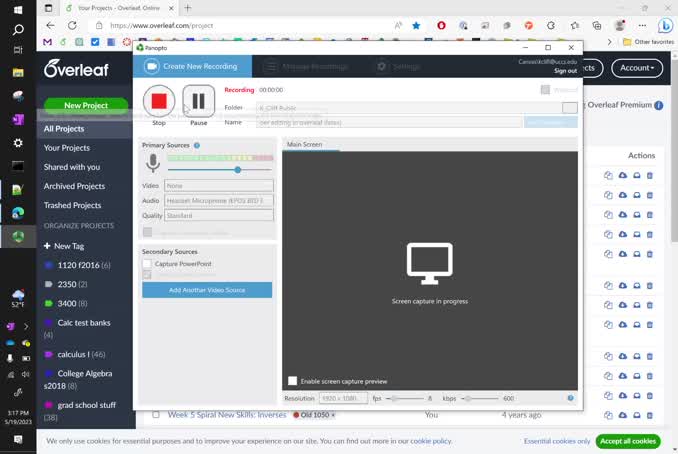This screenshot has width=678, height=454.
Task: Click the microphone icon in Primary Sources
Action: tap(153, 163)
